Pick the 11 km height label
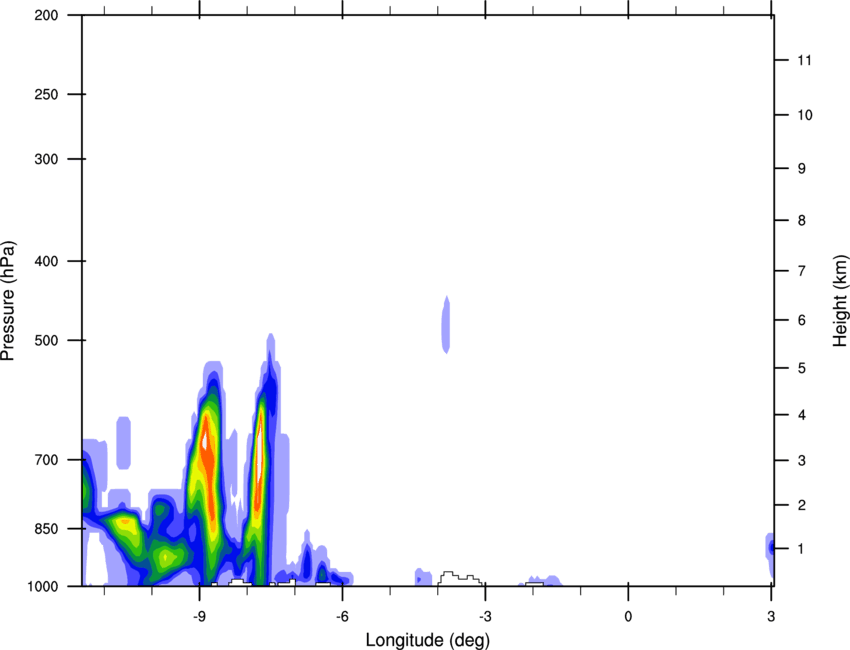Viewport: 850px width, 650px height. (x=804, y=60)
